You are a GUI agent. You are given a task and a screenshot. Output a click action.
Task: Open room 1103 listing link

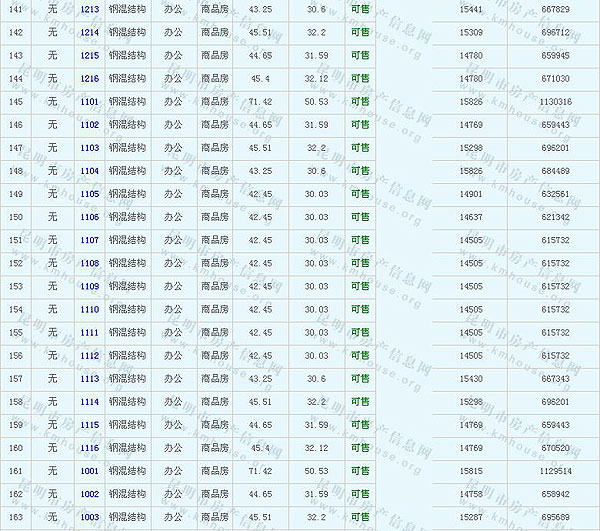[x=89, y=148]
